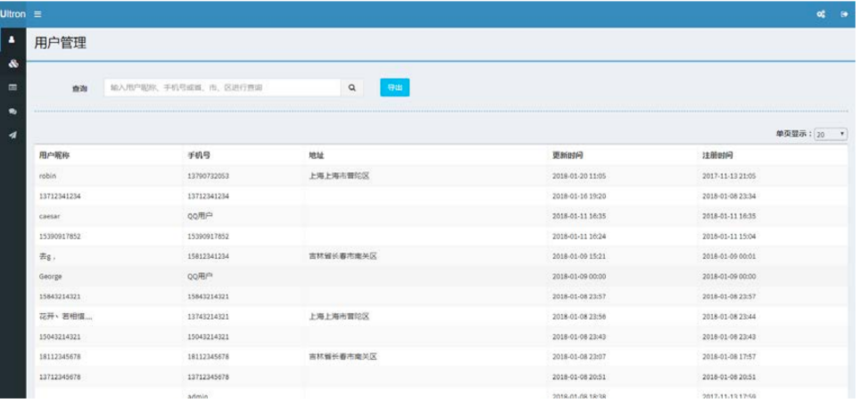
Task: Toggle the sidebar with the hamburger icon
Action: click(37, 14)
